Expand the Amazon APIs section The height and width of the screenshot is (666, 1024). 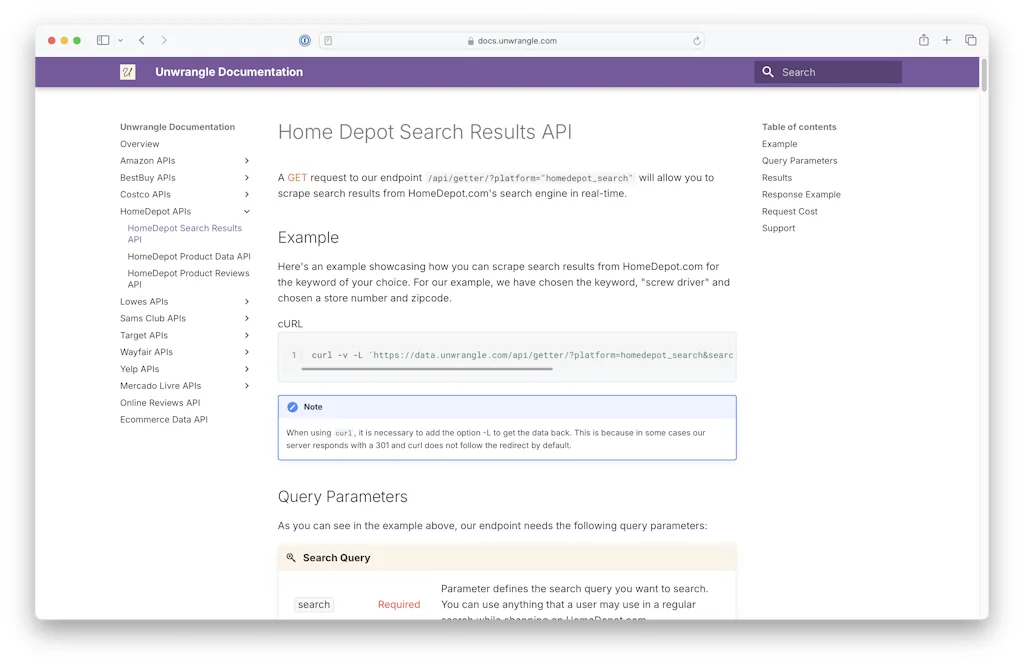[x=247, y=161]
